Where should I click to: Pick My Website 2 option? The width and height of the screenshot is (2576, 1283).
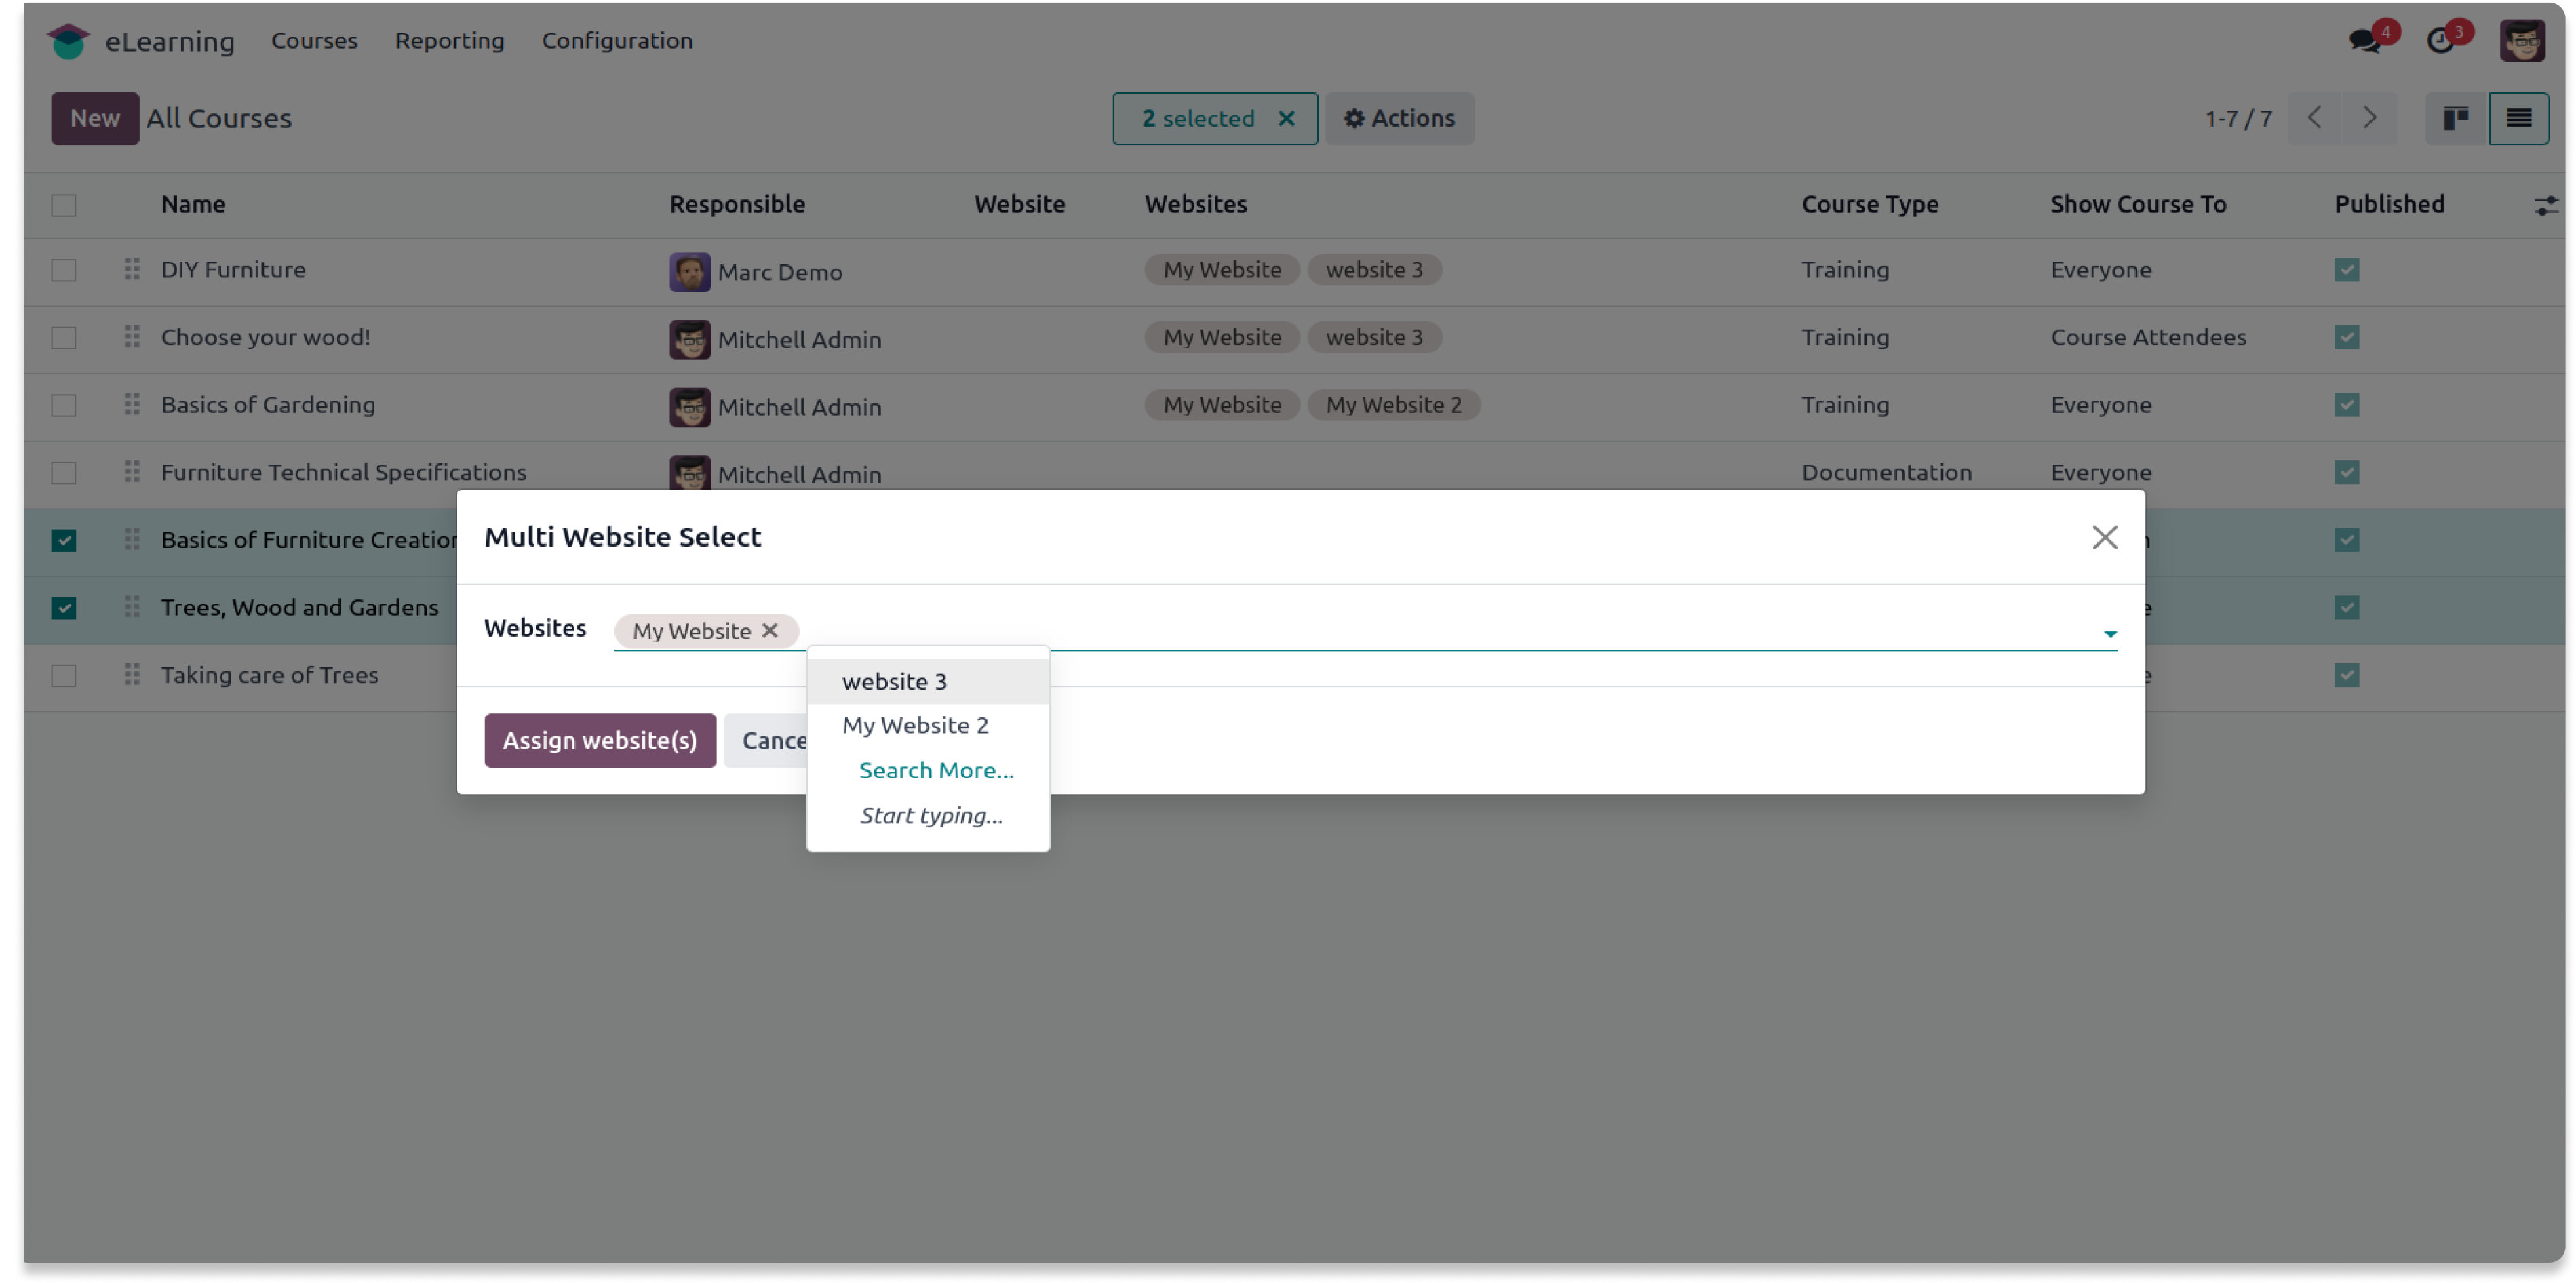915,725
